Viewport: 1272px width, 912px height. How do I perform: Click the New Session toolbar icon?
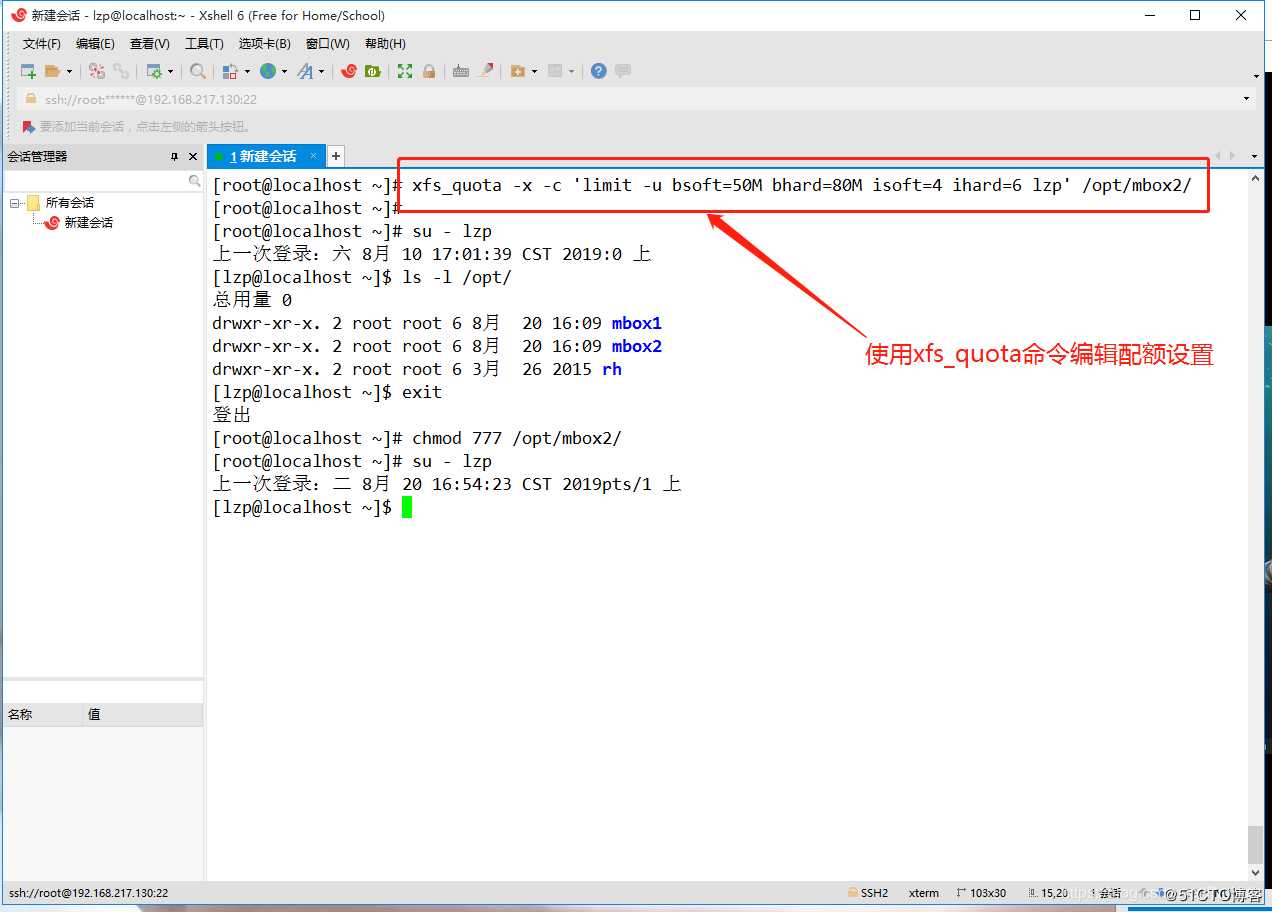click(x=28, y=71)
